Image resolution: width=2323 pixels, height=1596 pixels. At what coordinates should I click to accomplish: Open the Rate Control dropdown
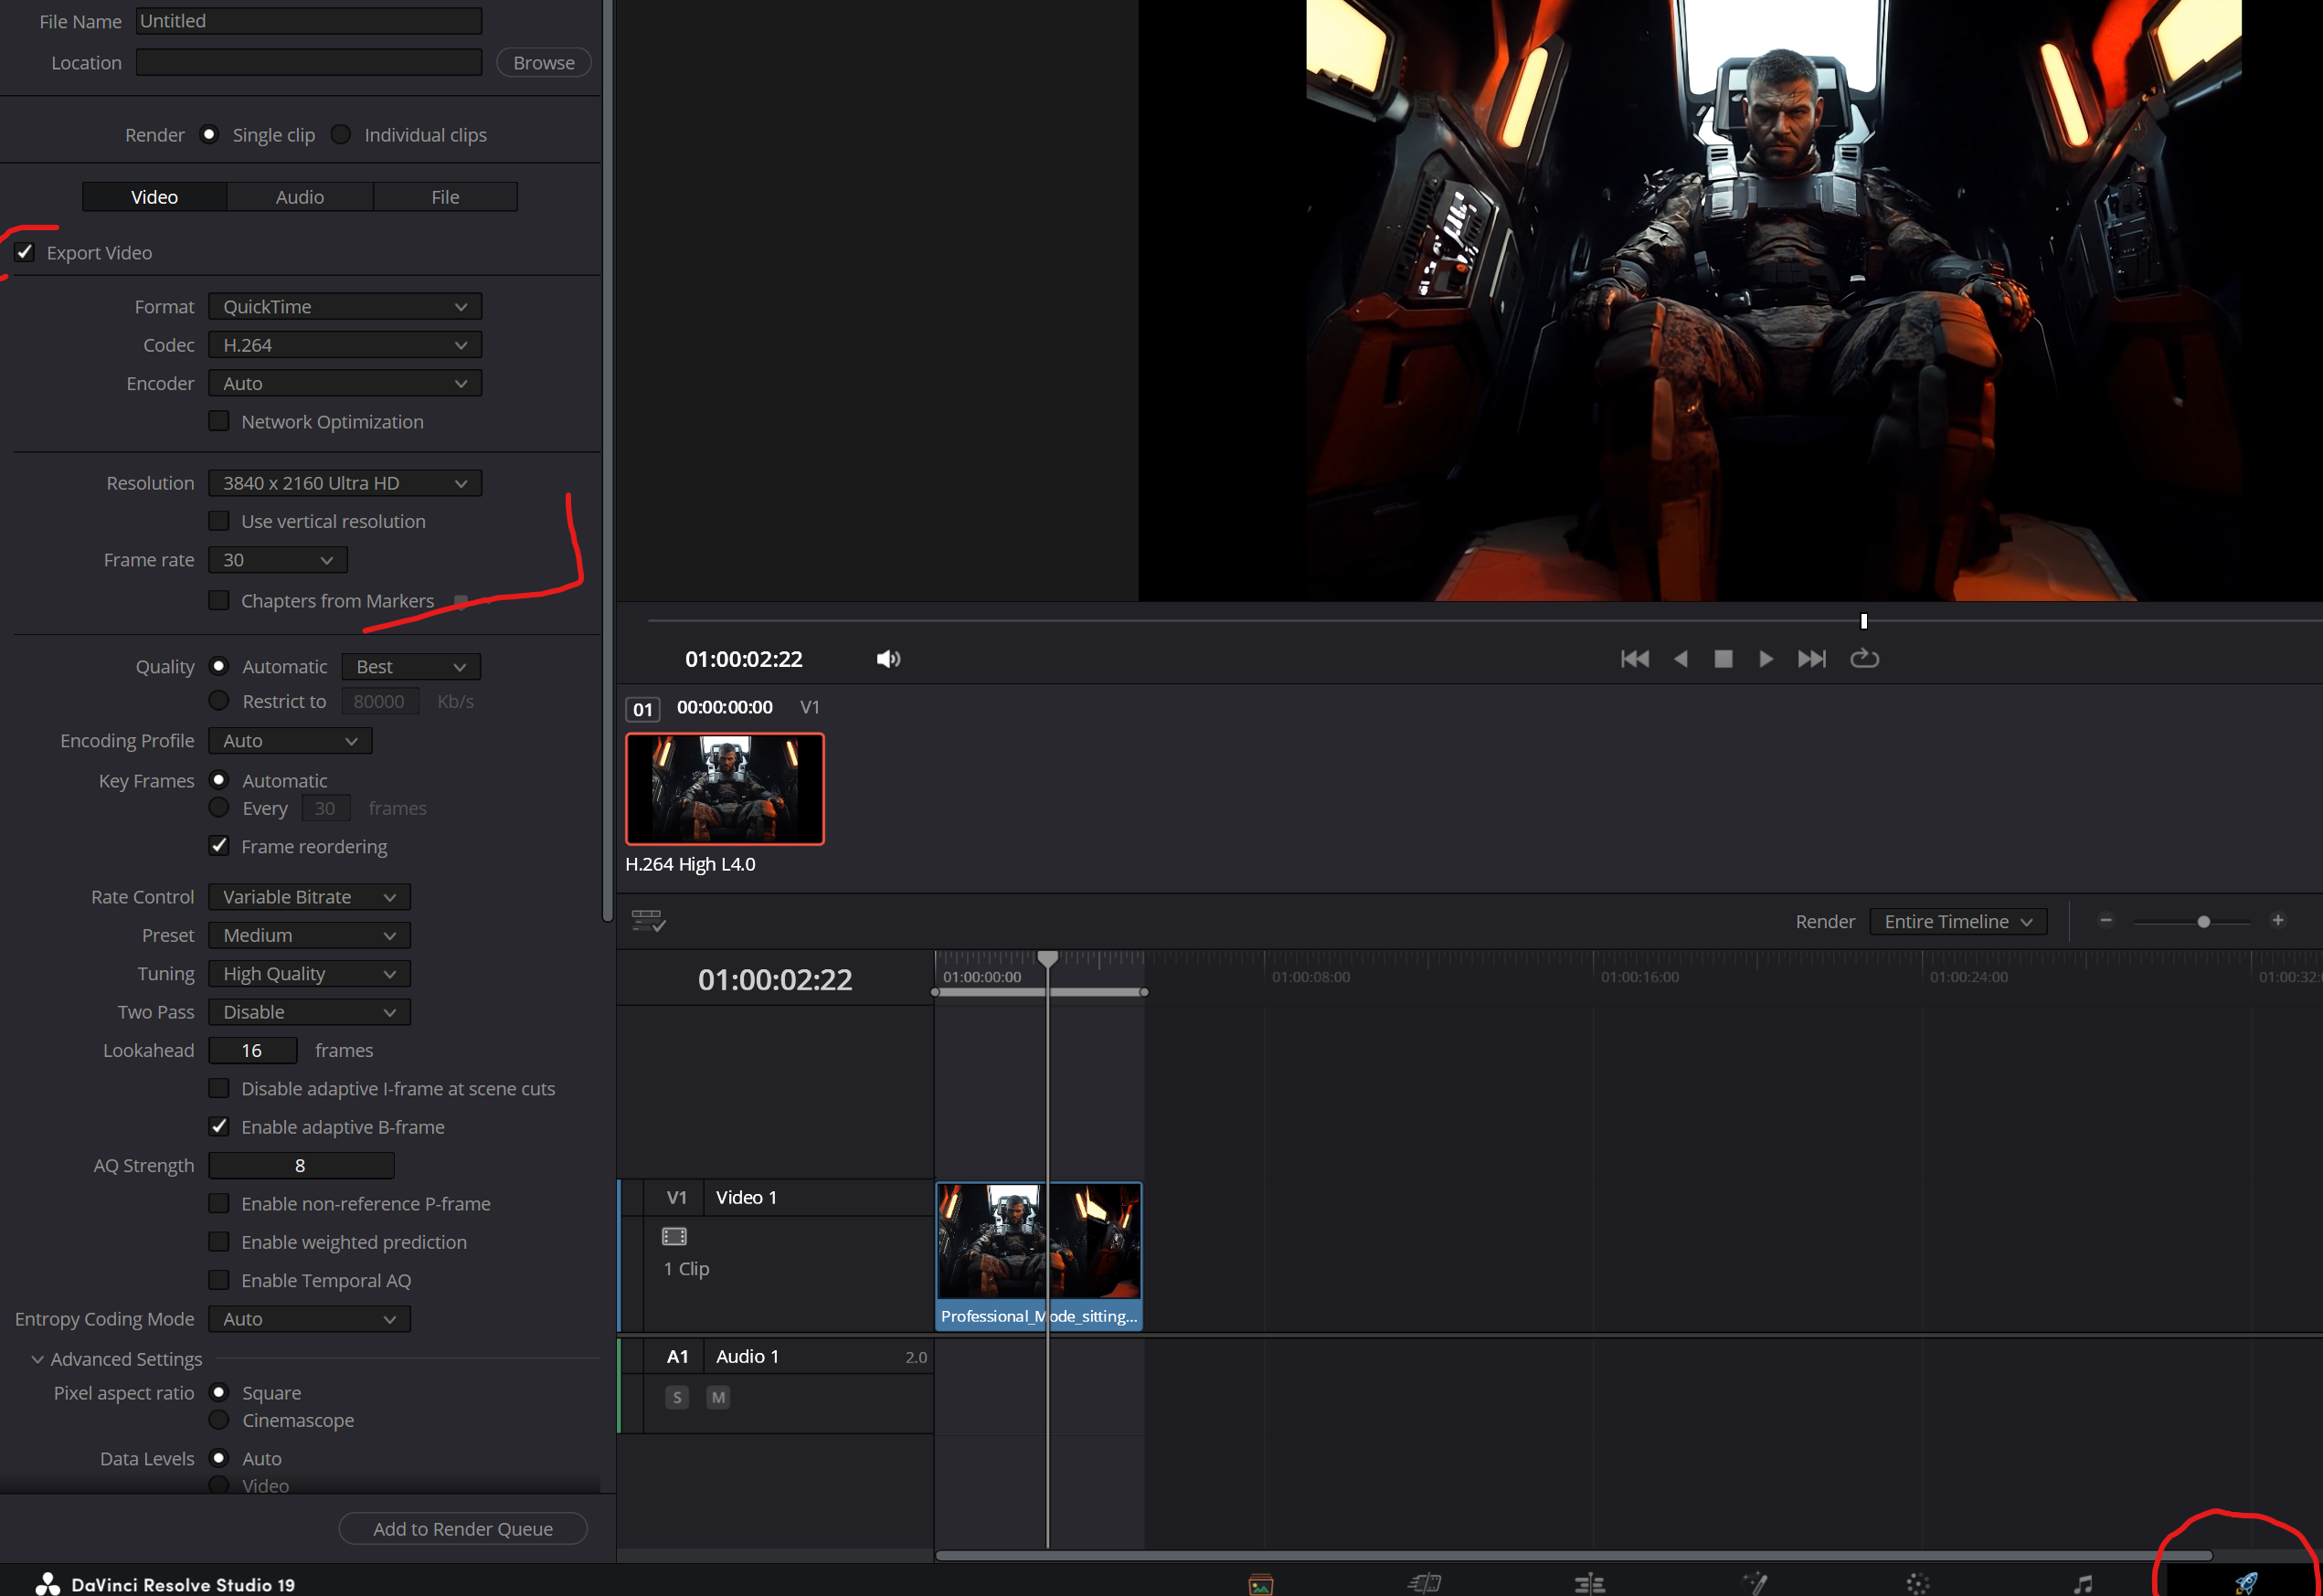(x=309, y=897)
